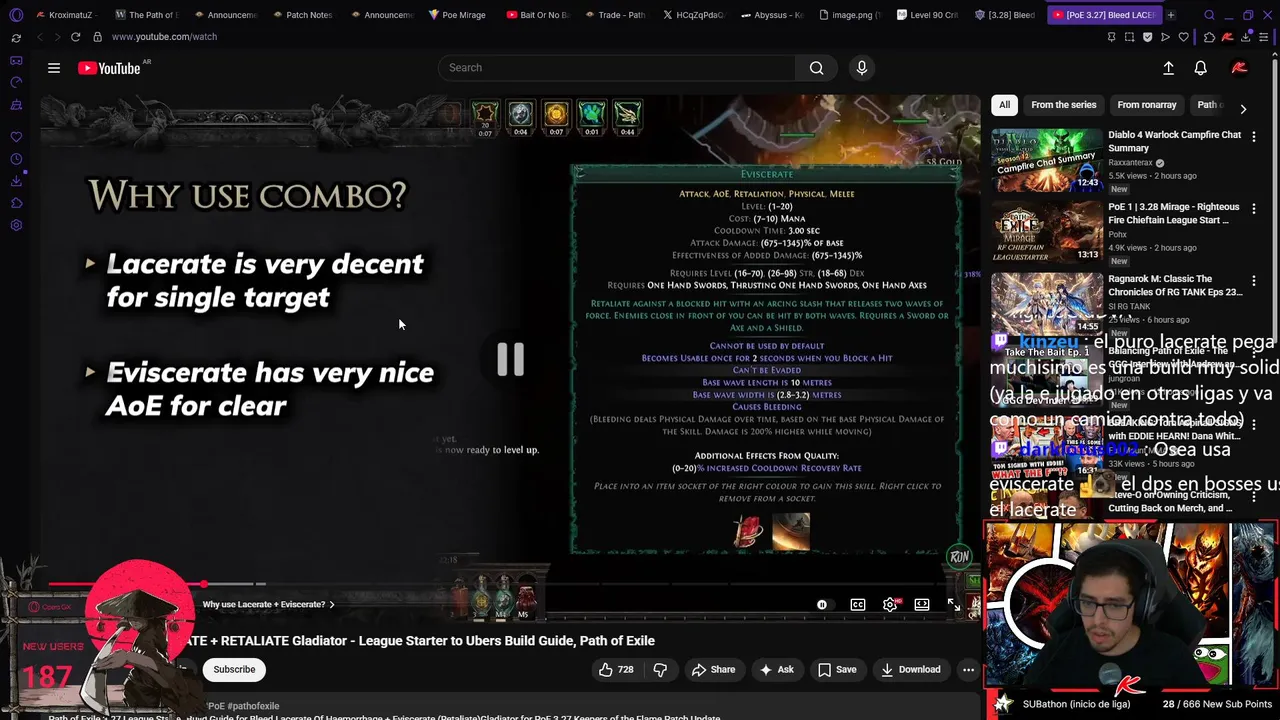The width and height of the screenshot is (1280, 720).
Task: Pause the video via the center pause icon
Action: click(x=510, y=359)
